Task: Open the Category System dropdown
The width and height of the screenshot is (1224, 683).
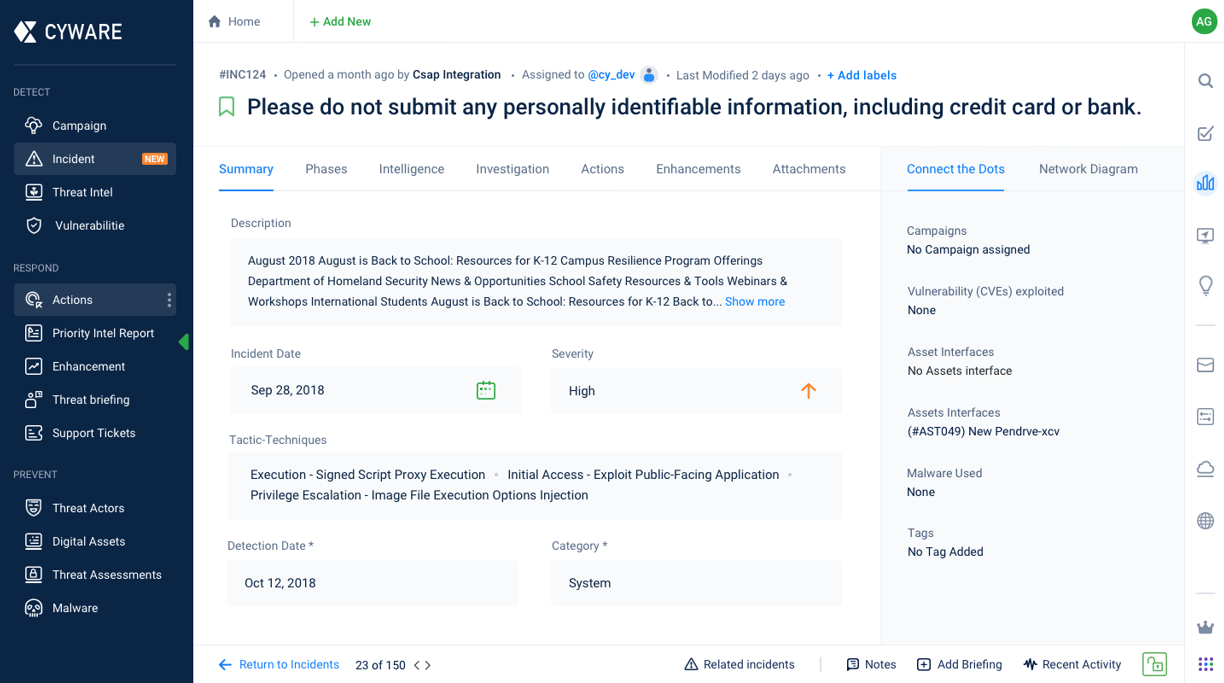Action: pos(696,583)
